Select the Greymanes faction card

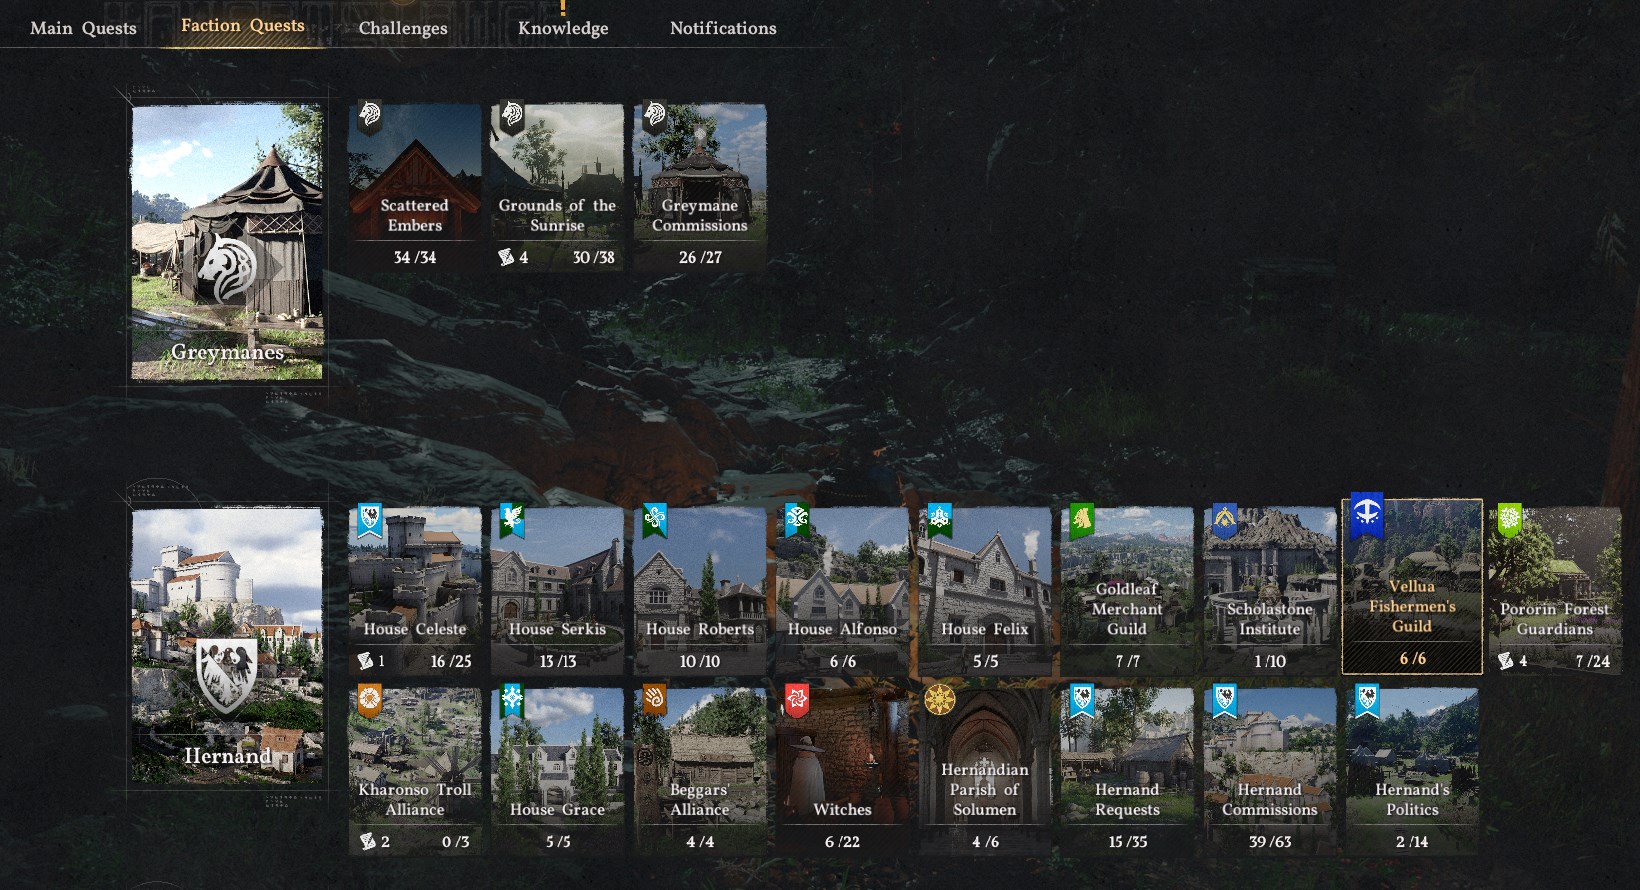pyautogui.click(x=227, y=242)
